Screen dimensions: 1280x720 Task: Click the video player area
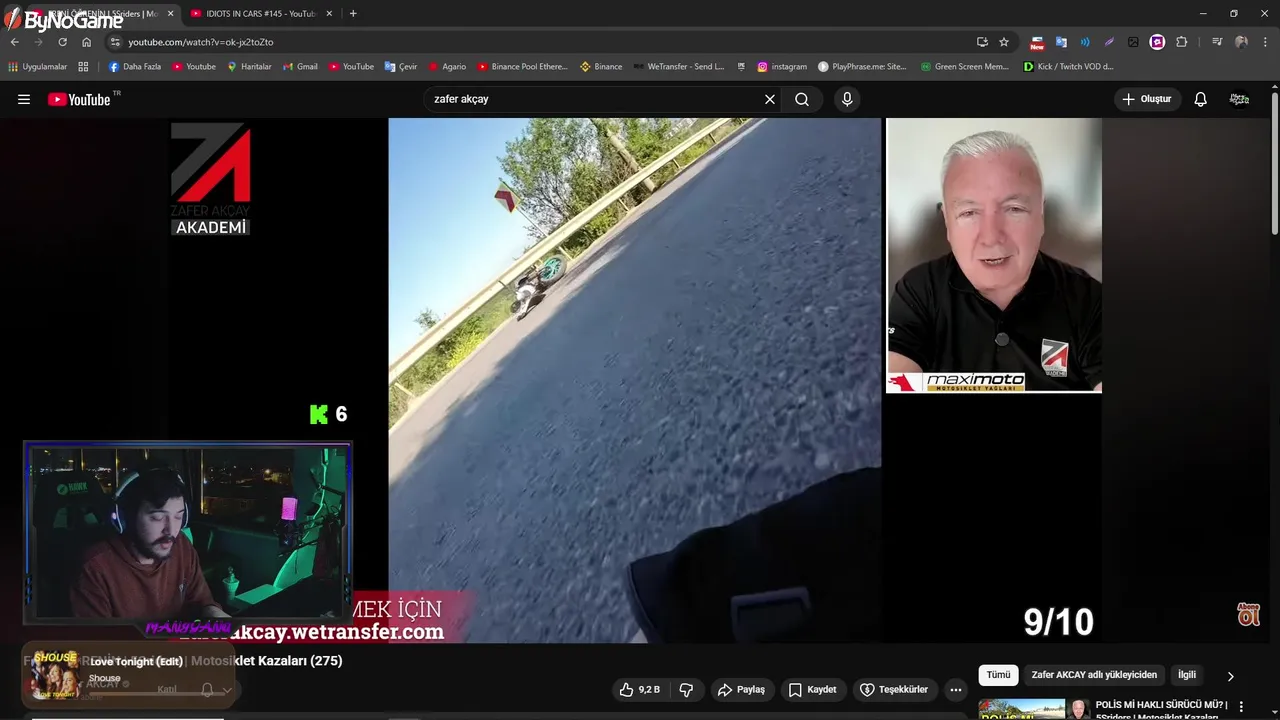635,380
